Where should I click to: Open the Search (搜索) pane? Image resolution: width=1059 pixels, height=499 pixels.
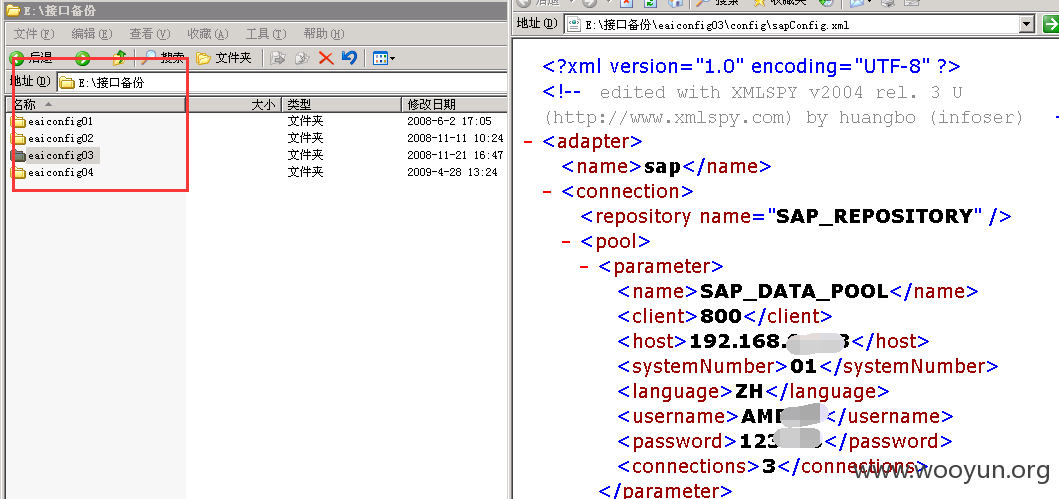[x=163, y=58]
